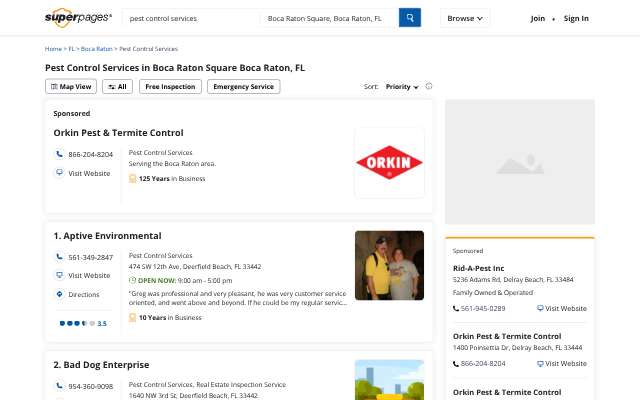Click Directions text for Aptive Environmental
The image size is (640, 400).
pyautogui.click(x=84, y=294)
